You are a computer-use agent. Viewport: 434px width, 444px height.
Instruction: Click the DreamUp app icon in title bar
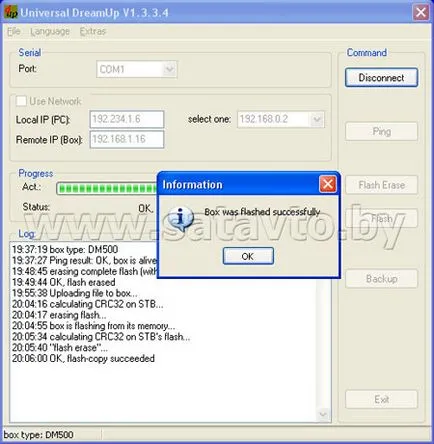11,13
